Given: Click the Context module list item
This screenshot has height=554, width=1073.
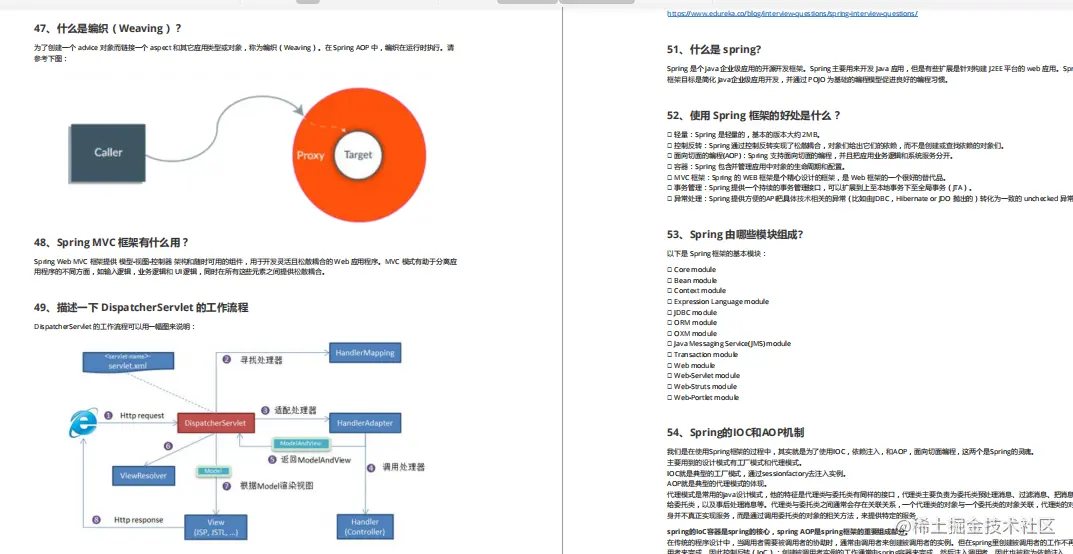Looking at the screenshot, I should click(696, 291).
